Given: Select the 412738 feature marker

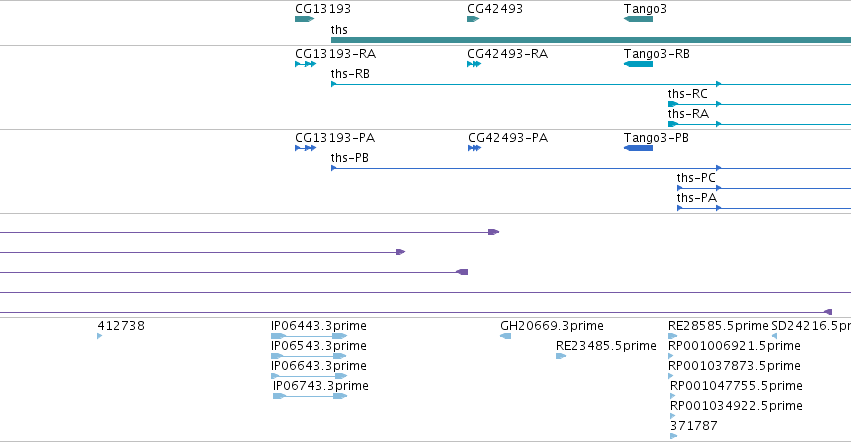Looking at the screenshot, I should (100, 336).
